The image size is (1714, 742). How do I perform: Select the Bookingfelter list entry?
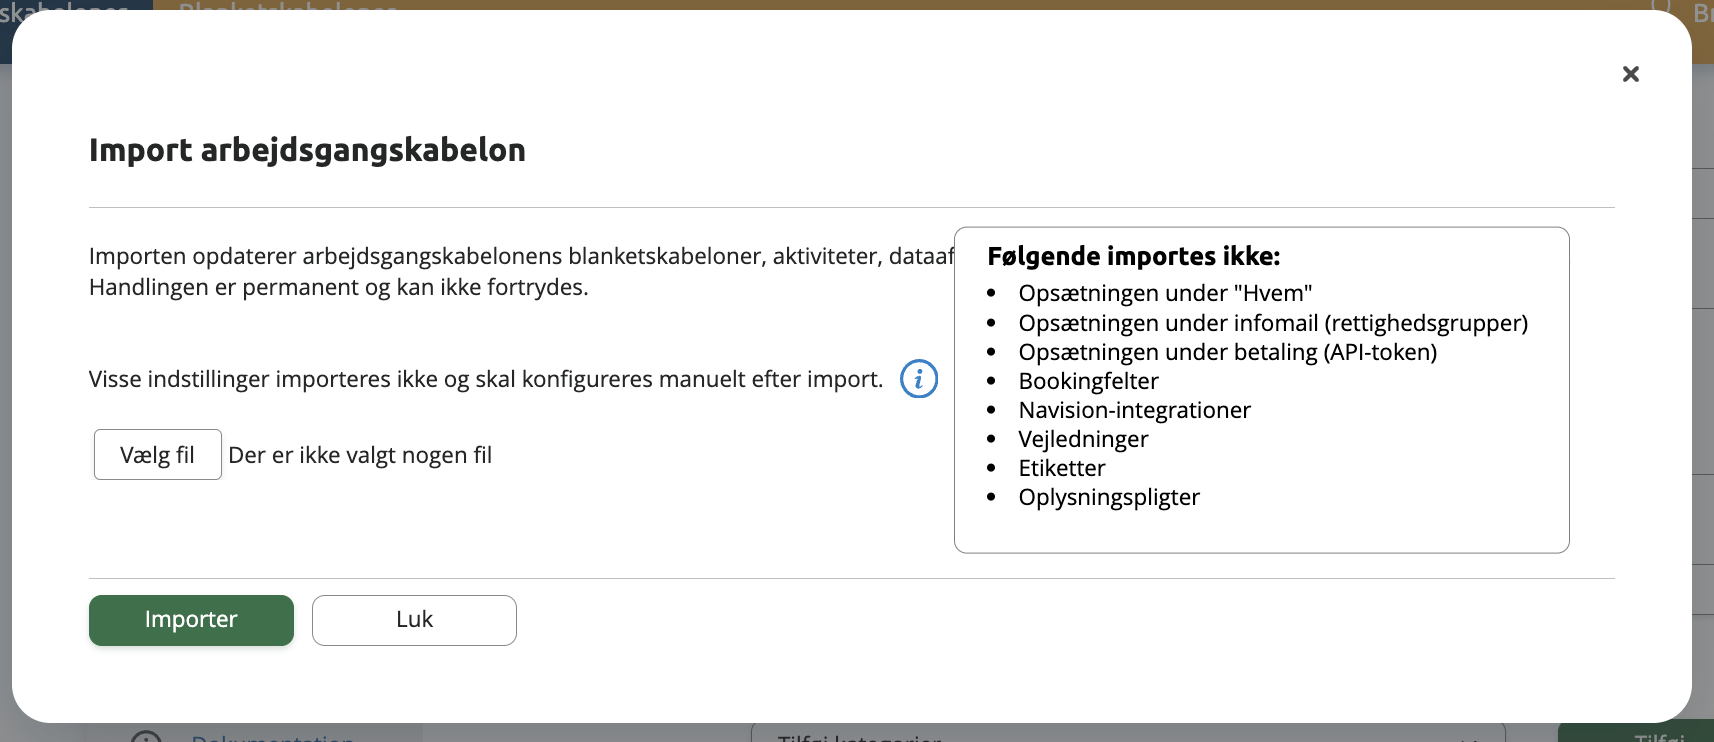[1088, 381]
